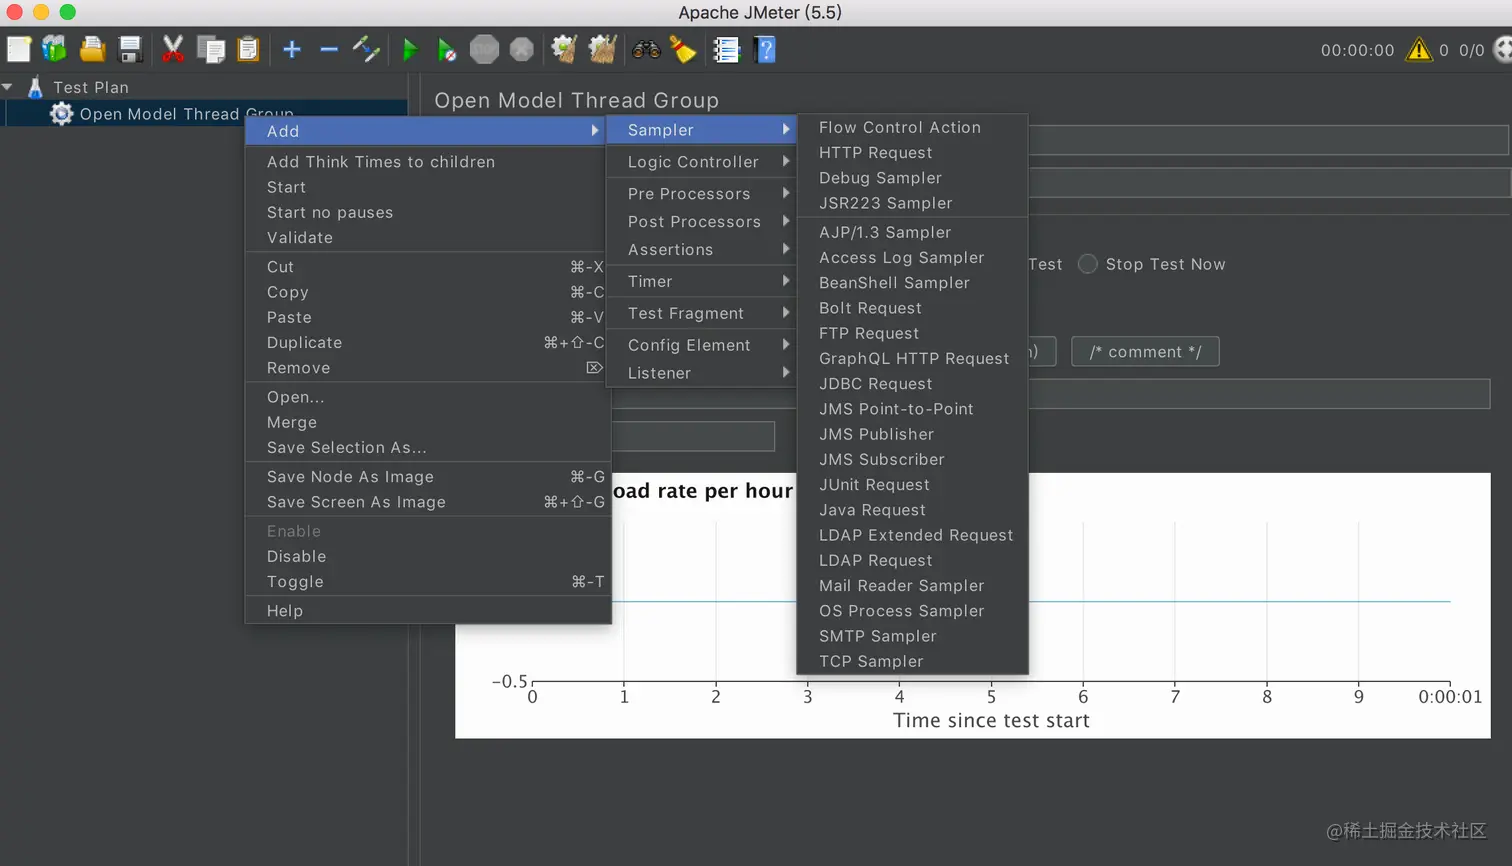Click Save Selection As... entry
The width and height of the screenshot is (1512, 866).
(428, 448)
